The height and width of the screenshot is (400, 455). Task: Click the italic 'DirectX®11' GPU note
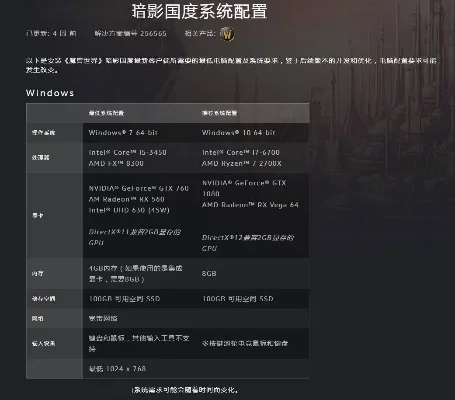point(135,237)
